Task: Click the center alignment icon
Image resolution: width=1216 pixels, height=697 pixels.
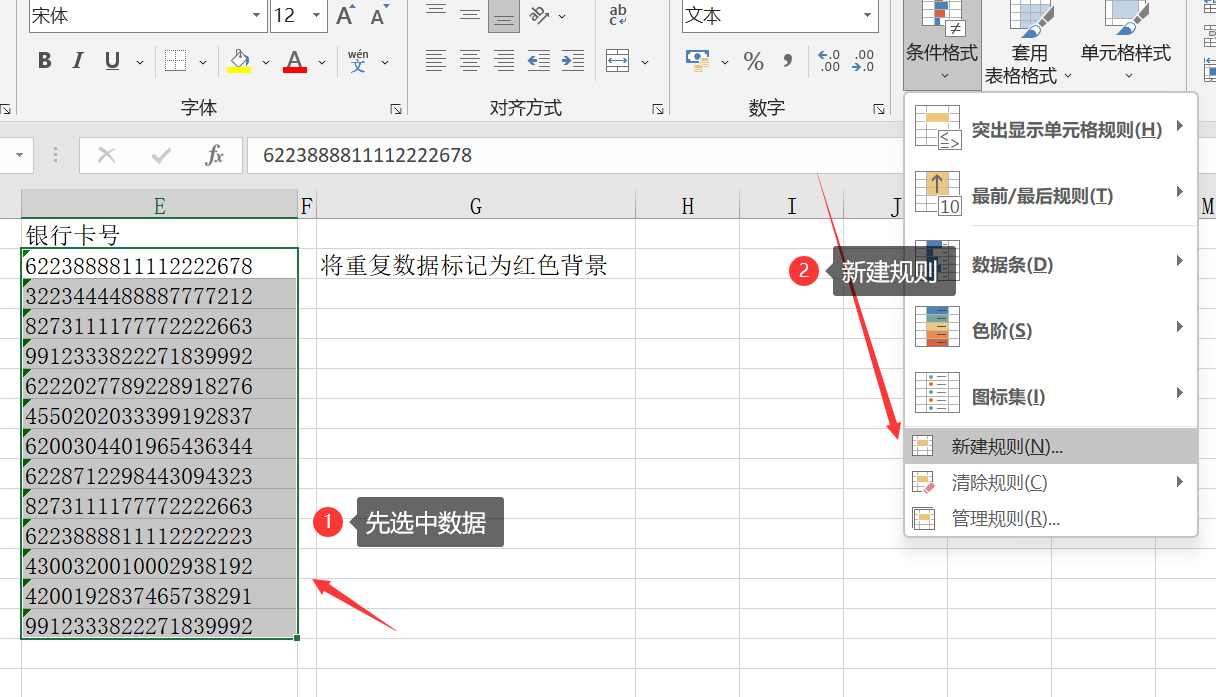Action: coord(469,62)
